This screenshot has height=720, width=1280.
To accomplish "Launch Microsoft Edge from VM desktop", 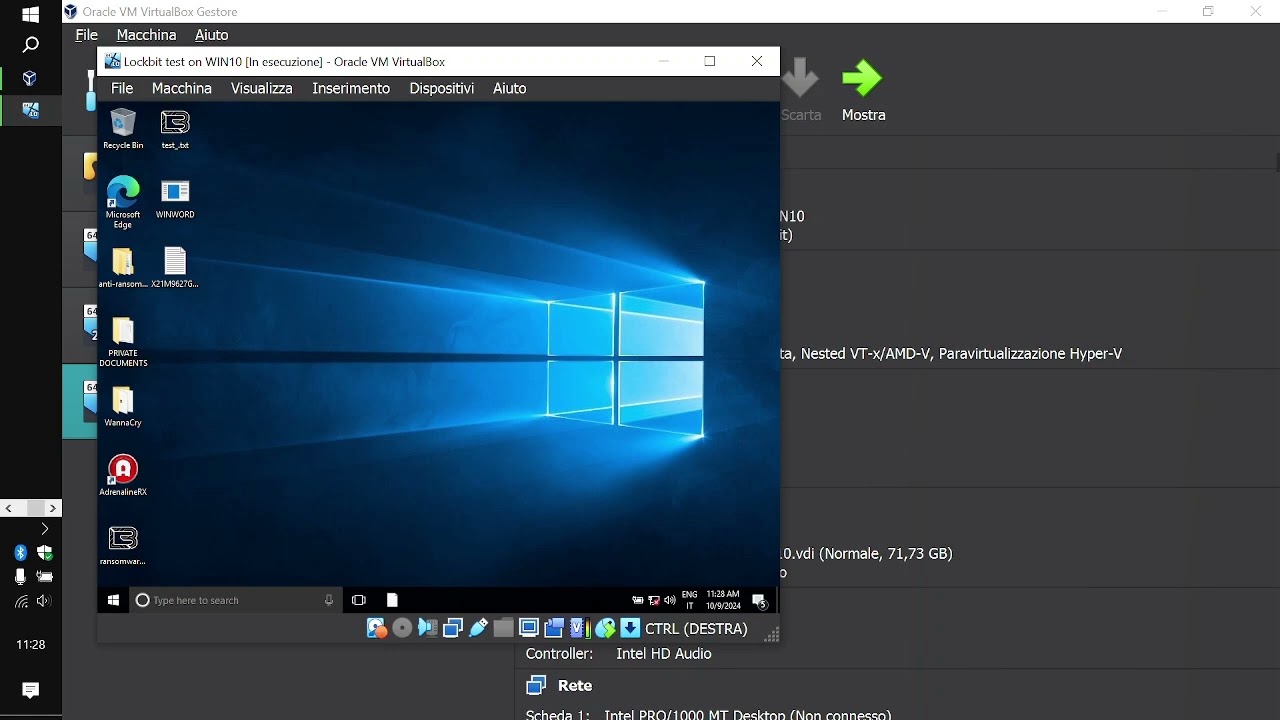I will 123,202.
